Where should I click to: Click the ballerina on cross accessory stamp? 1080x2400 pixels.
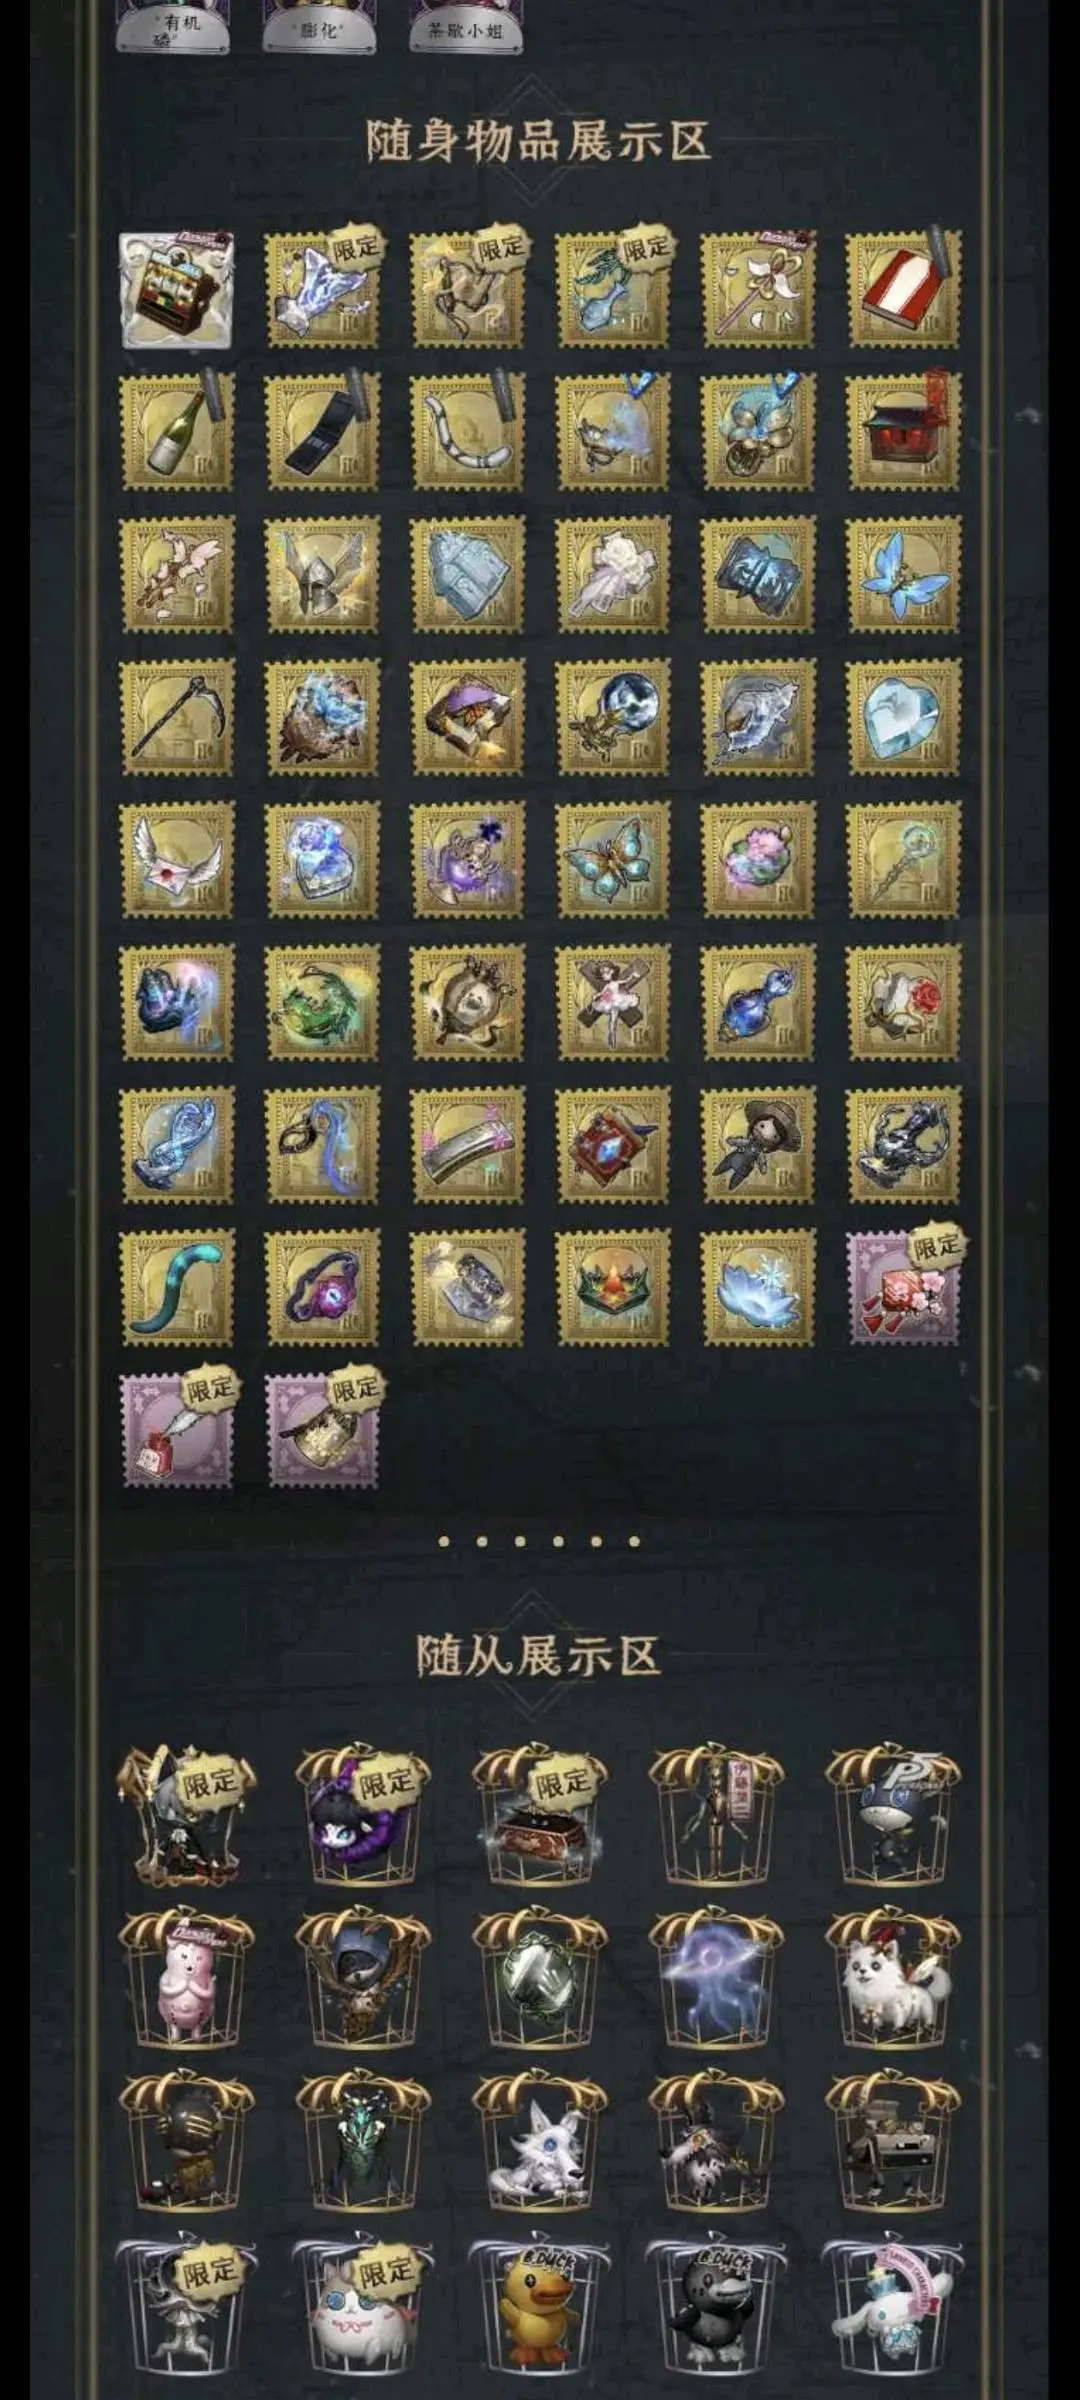click(x=613, y=1002)
